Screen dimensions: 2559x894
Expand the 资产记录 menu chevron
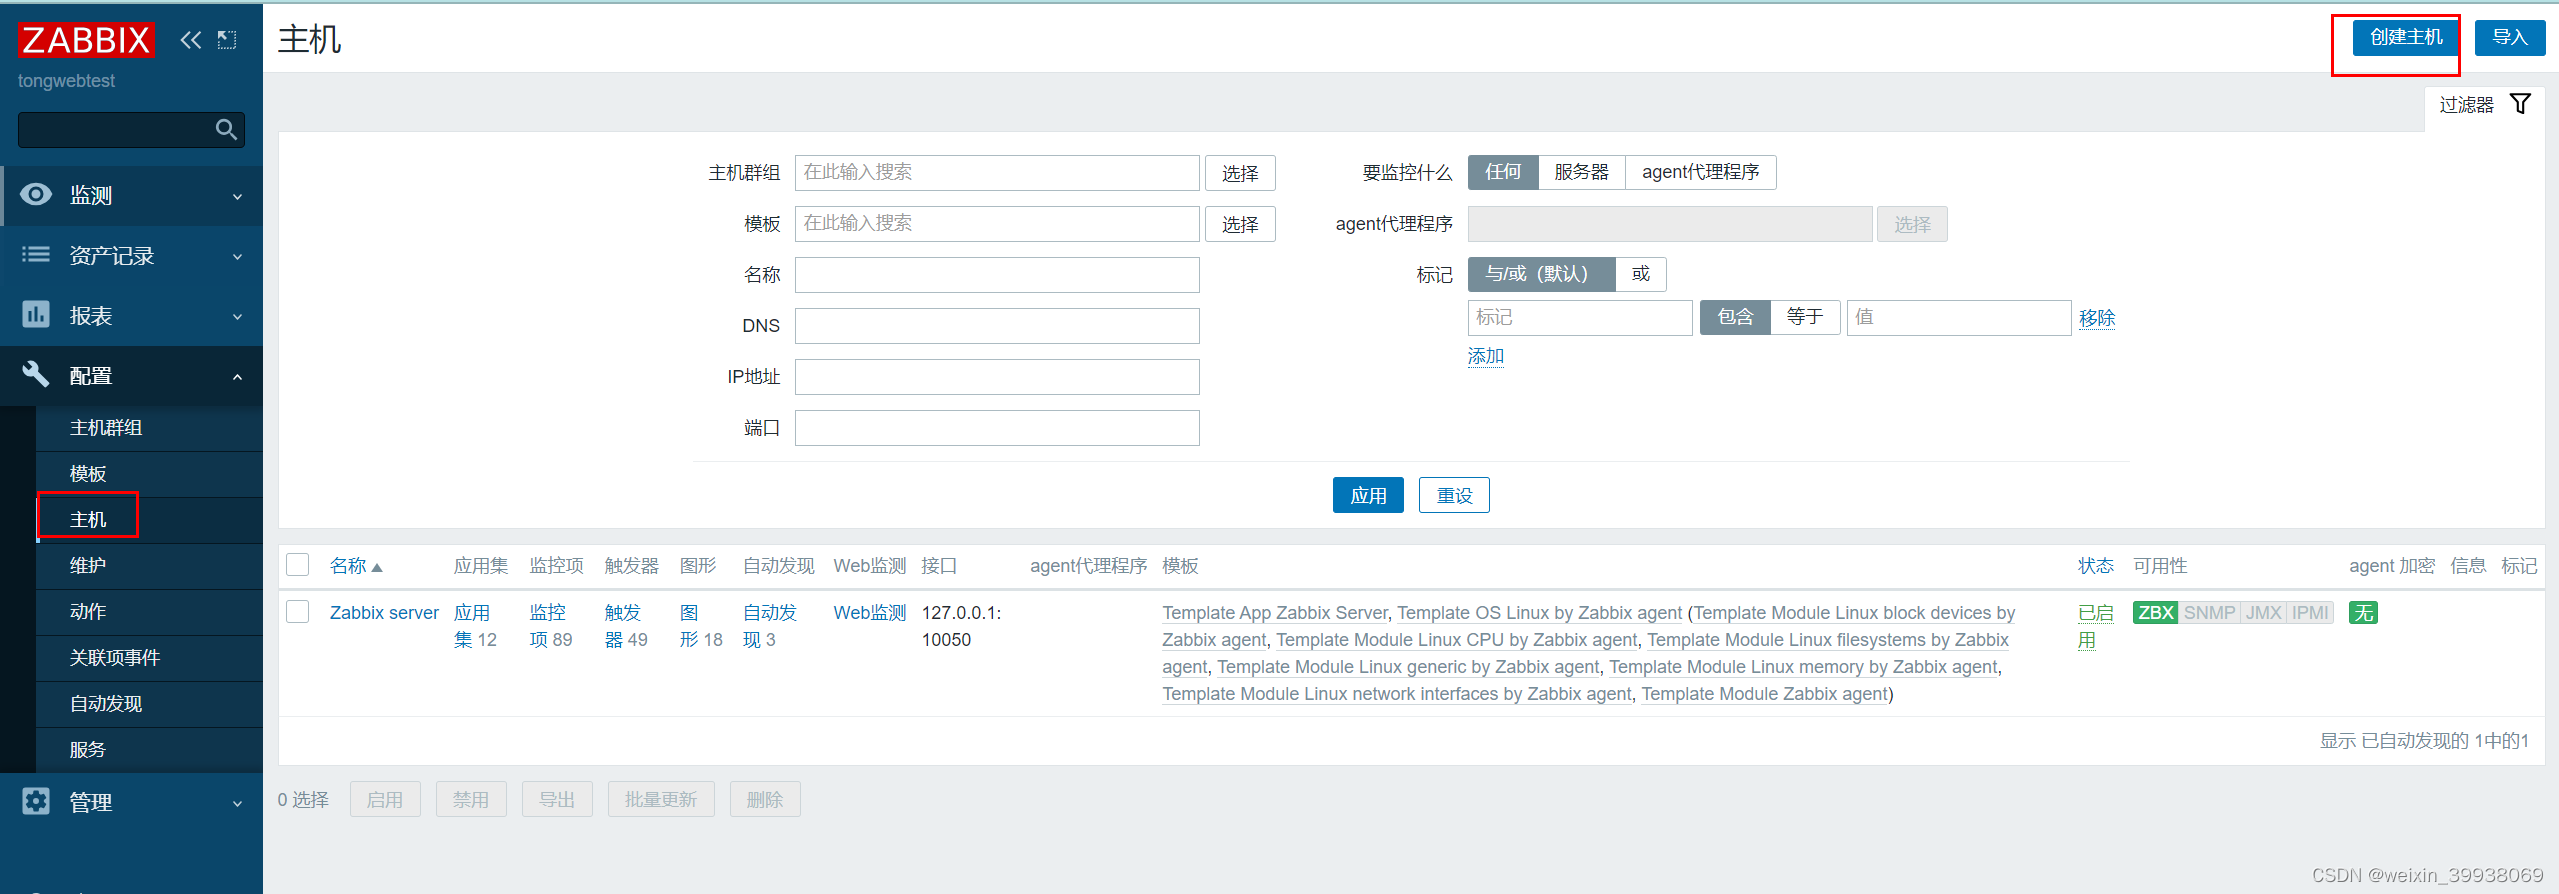[237, 257]
